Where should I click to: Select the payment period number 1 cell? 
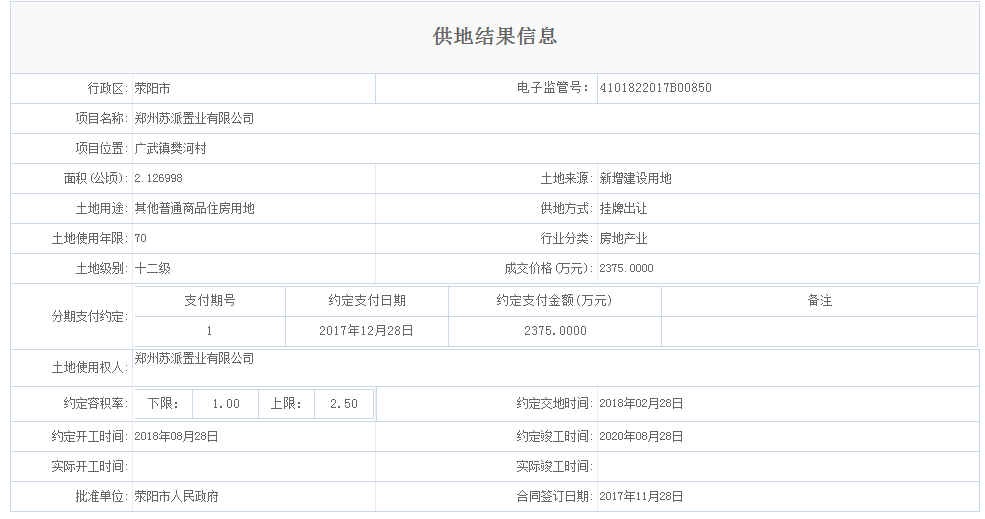click(209, 331)
